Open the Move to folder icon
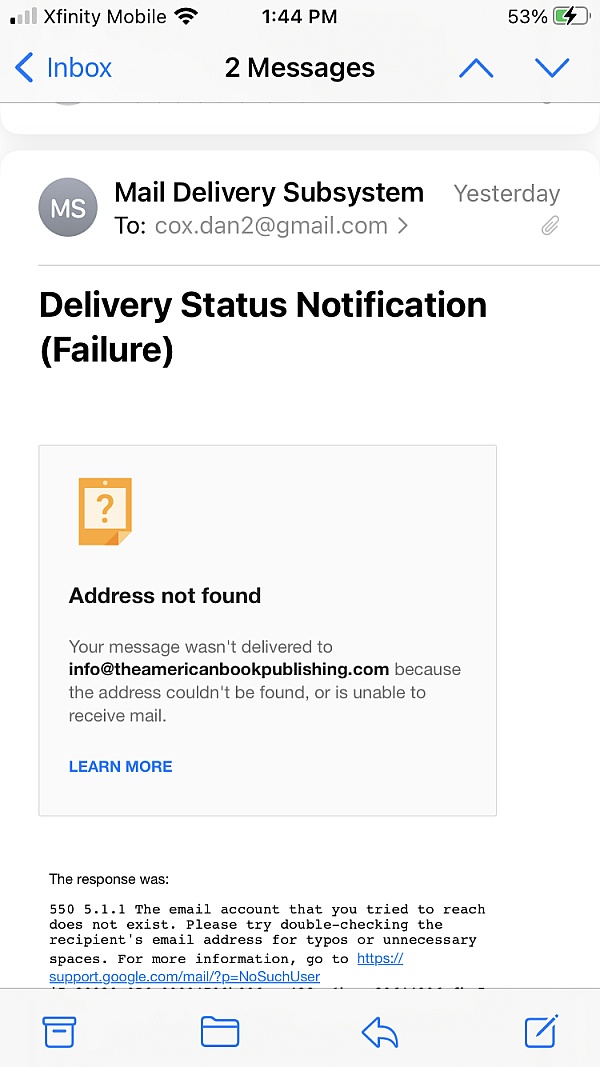This screenshot has width=600, height=1067. (220, 1031)
